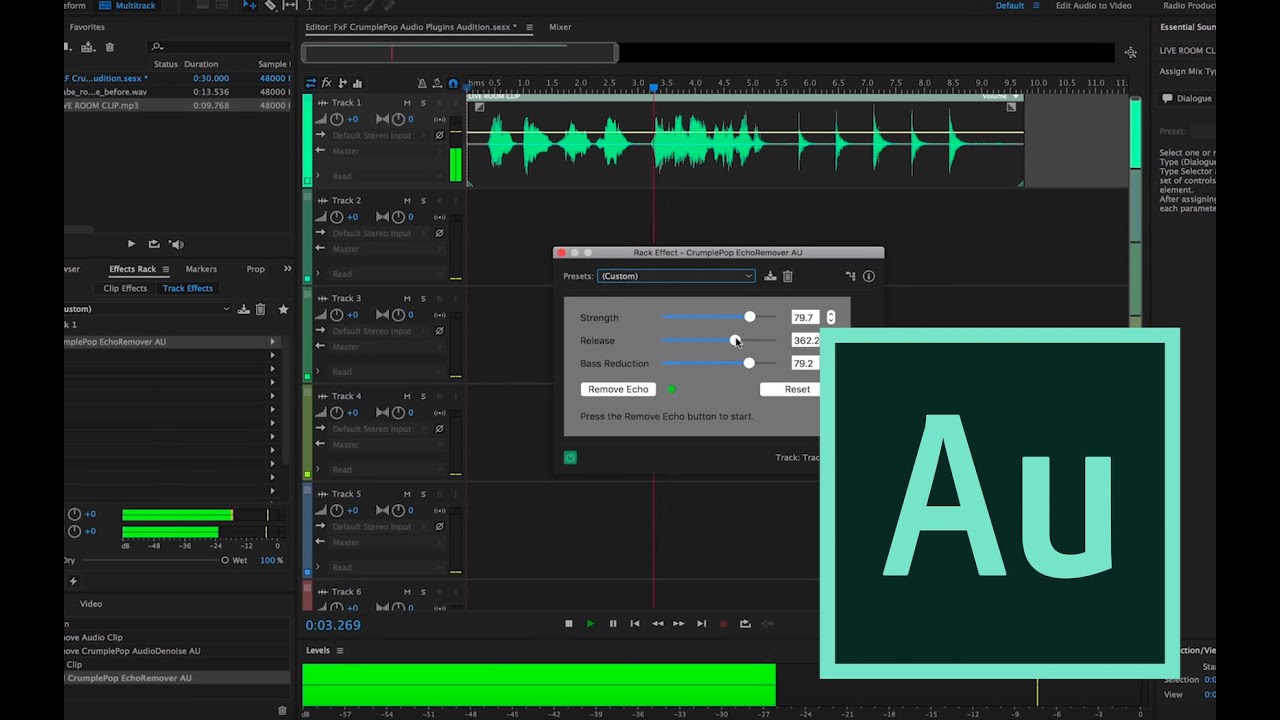
Task: Toggle auto-play speaker icon in Files panel
Action: pos(176,244)
